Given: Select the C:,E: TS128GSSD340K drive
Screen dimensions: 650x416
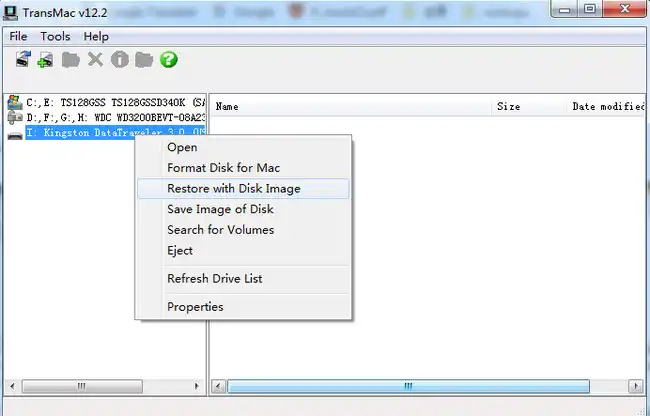Looking at the screenshot, I should pos(116,102).
